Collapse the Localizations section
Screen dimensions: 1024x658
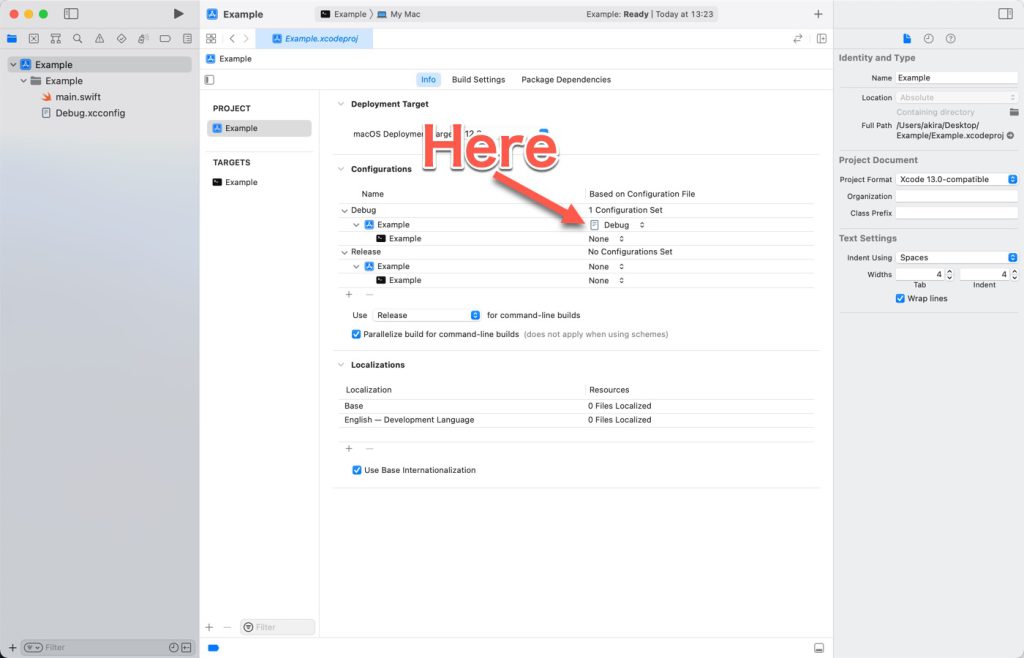click(340, 365)
